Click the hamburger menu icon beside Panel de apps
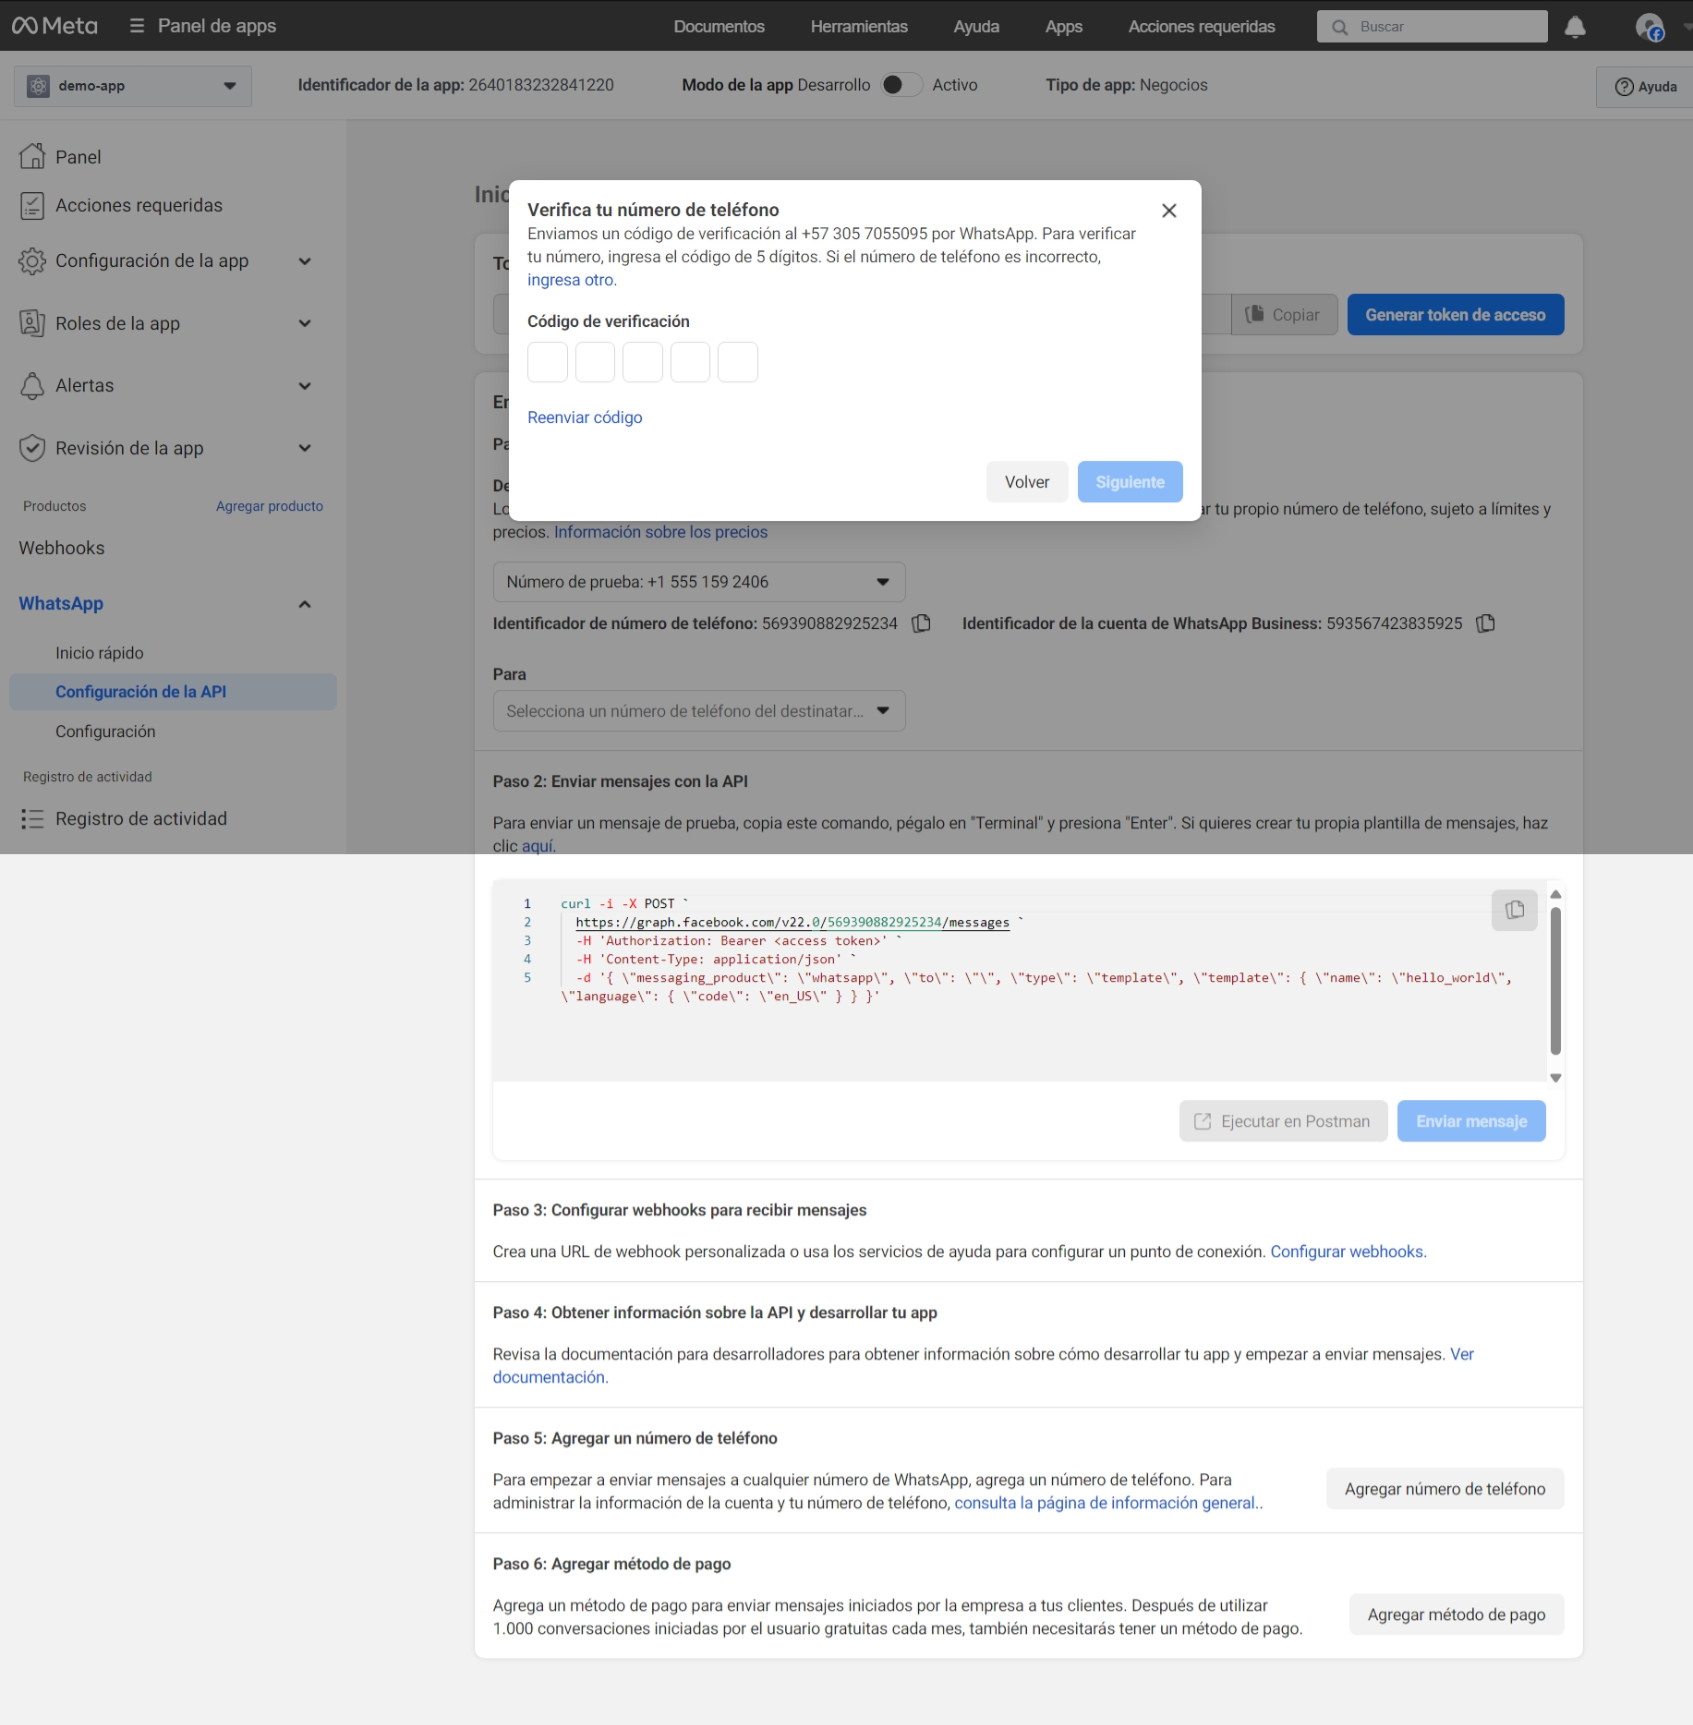This screenshot has width=1693, height=1725. coord(137,26)
